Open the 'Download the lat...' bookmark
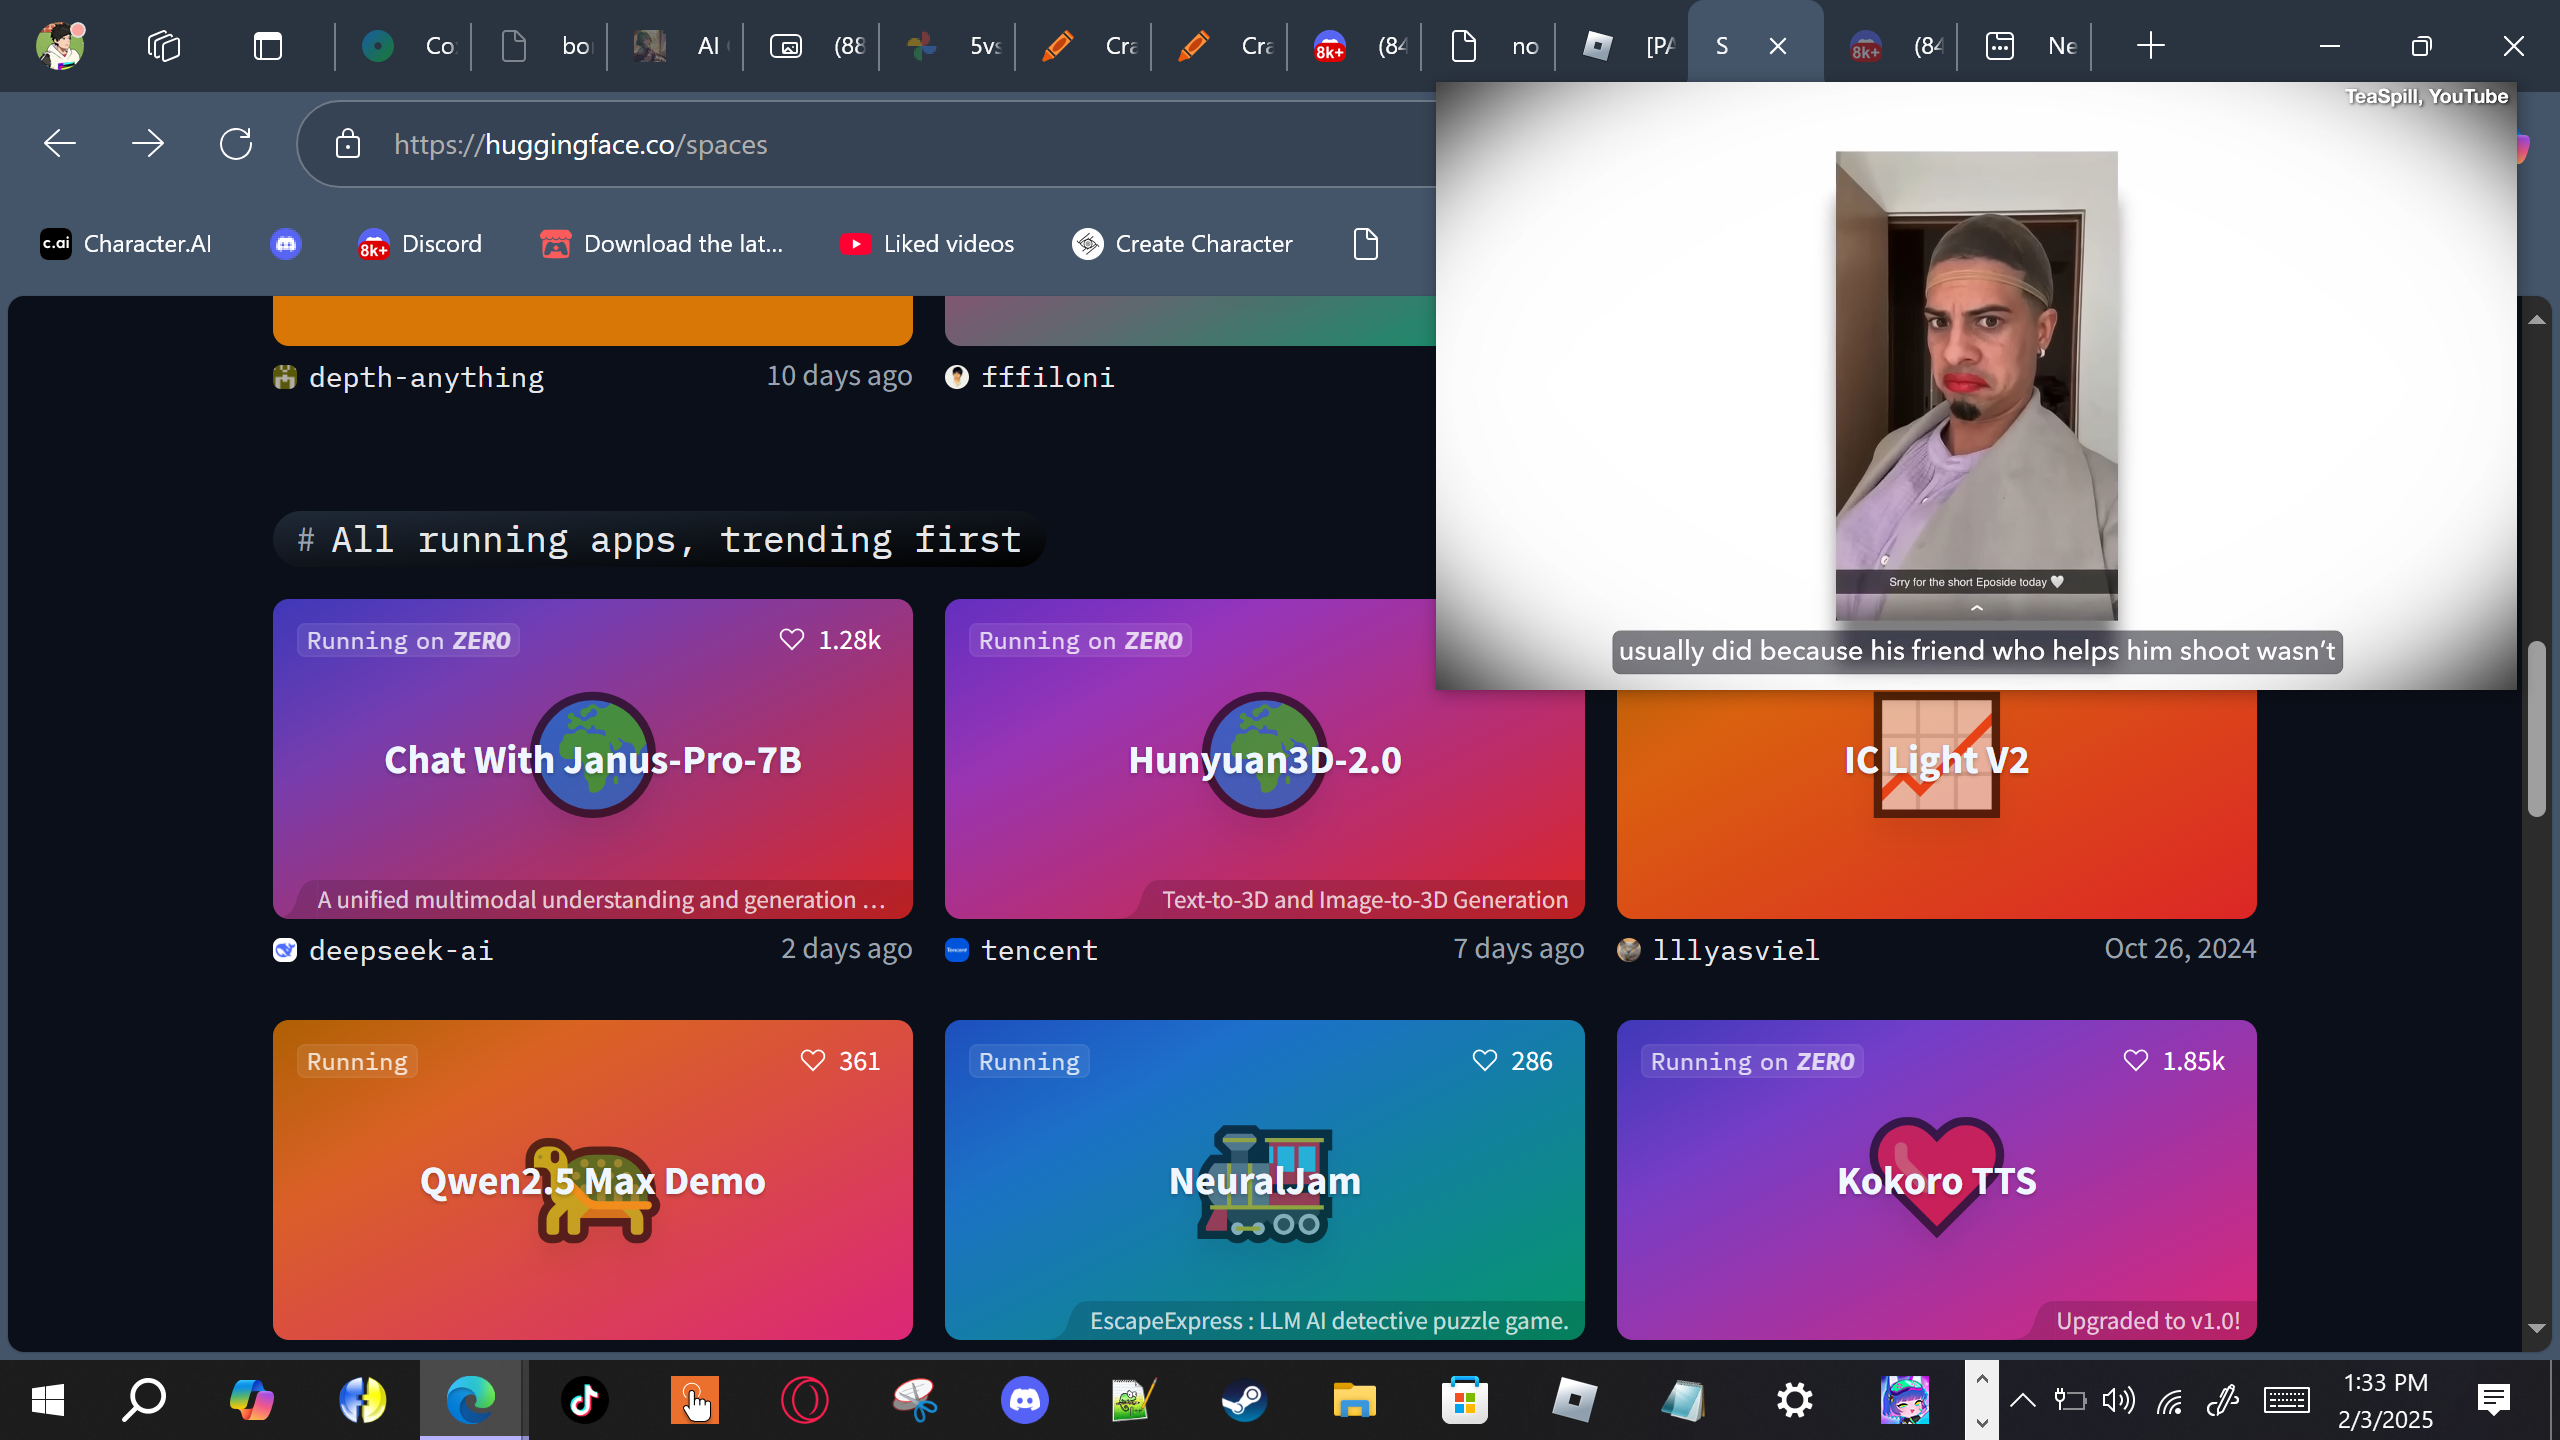 (662, 244)
